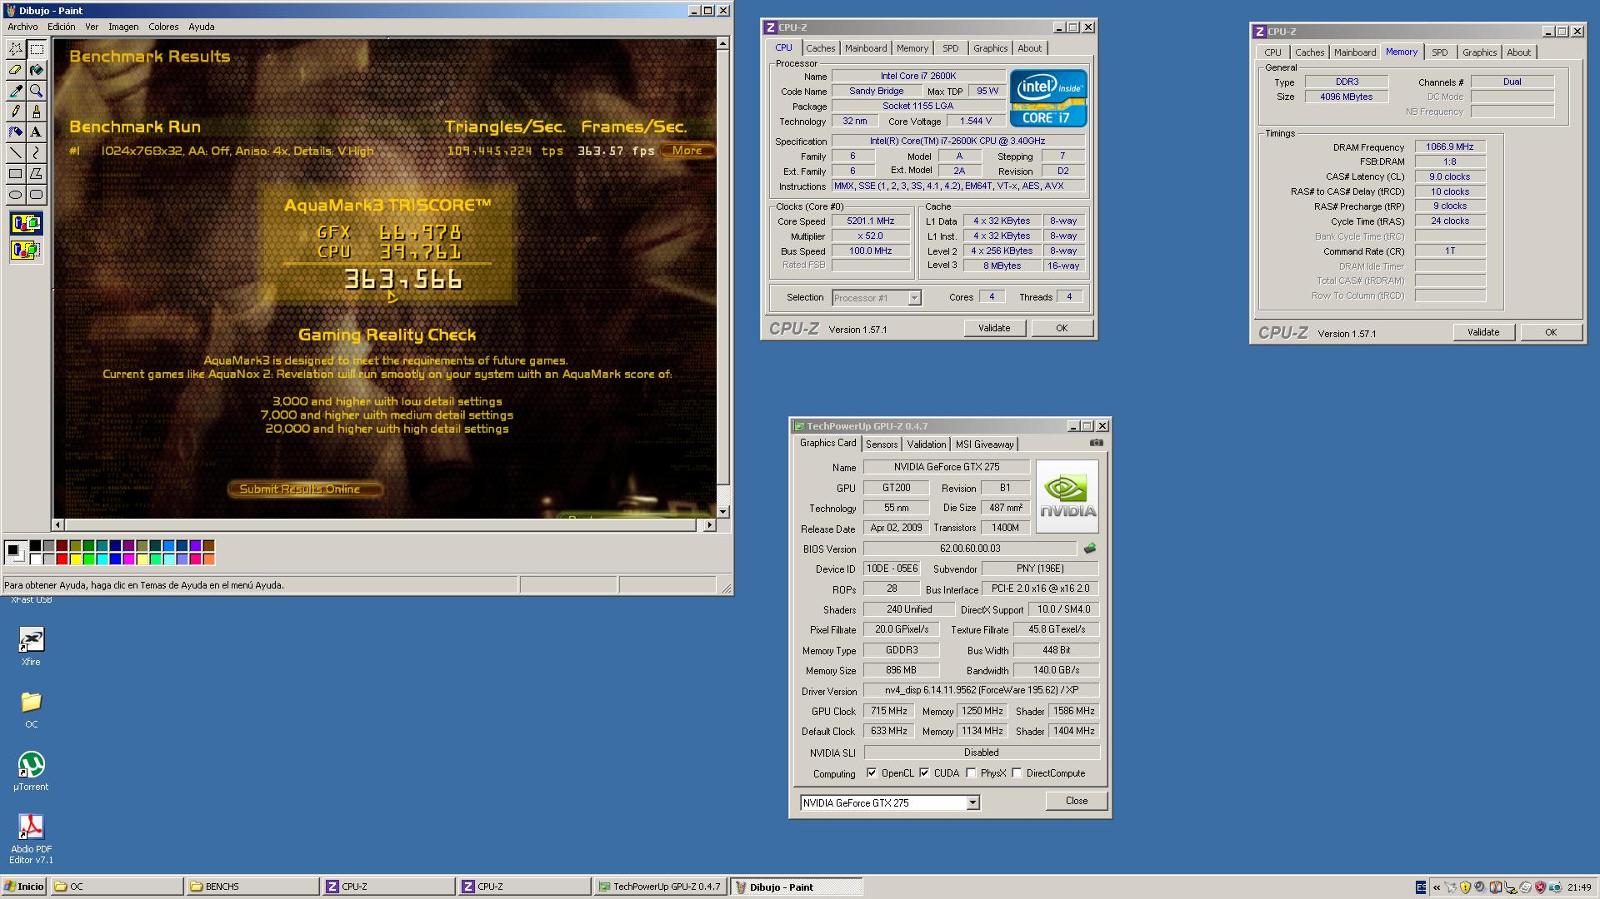Toggle the PhysX checkbox in GPU-Z

[970, 773]
